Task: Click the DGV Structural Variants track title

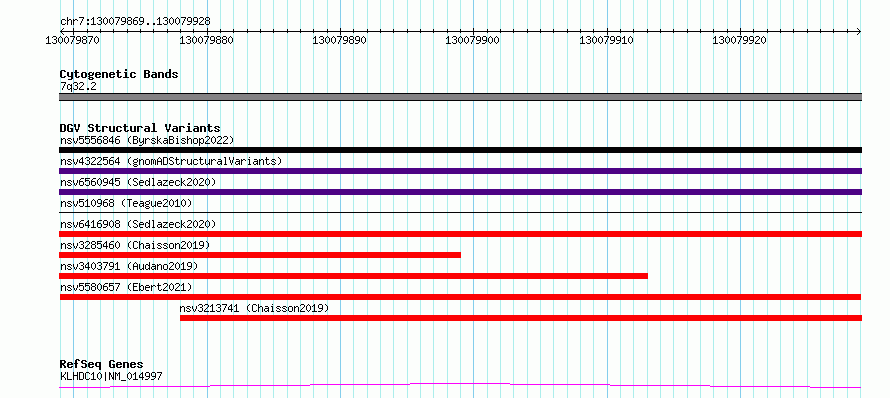Action: coord(140,128)
